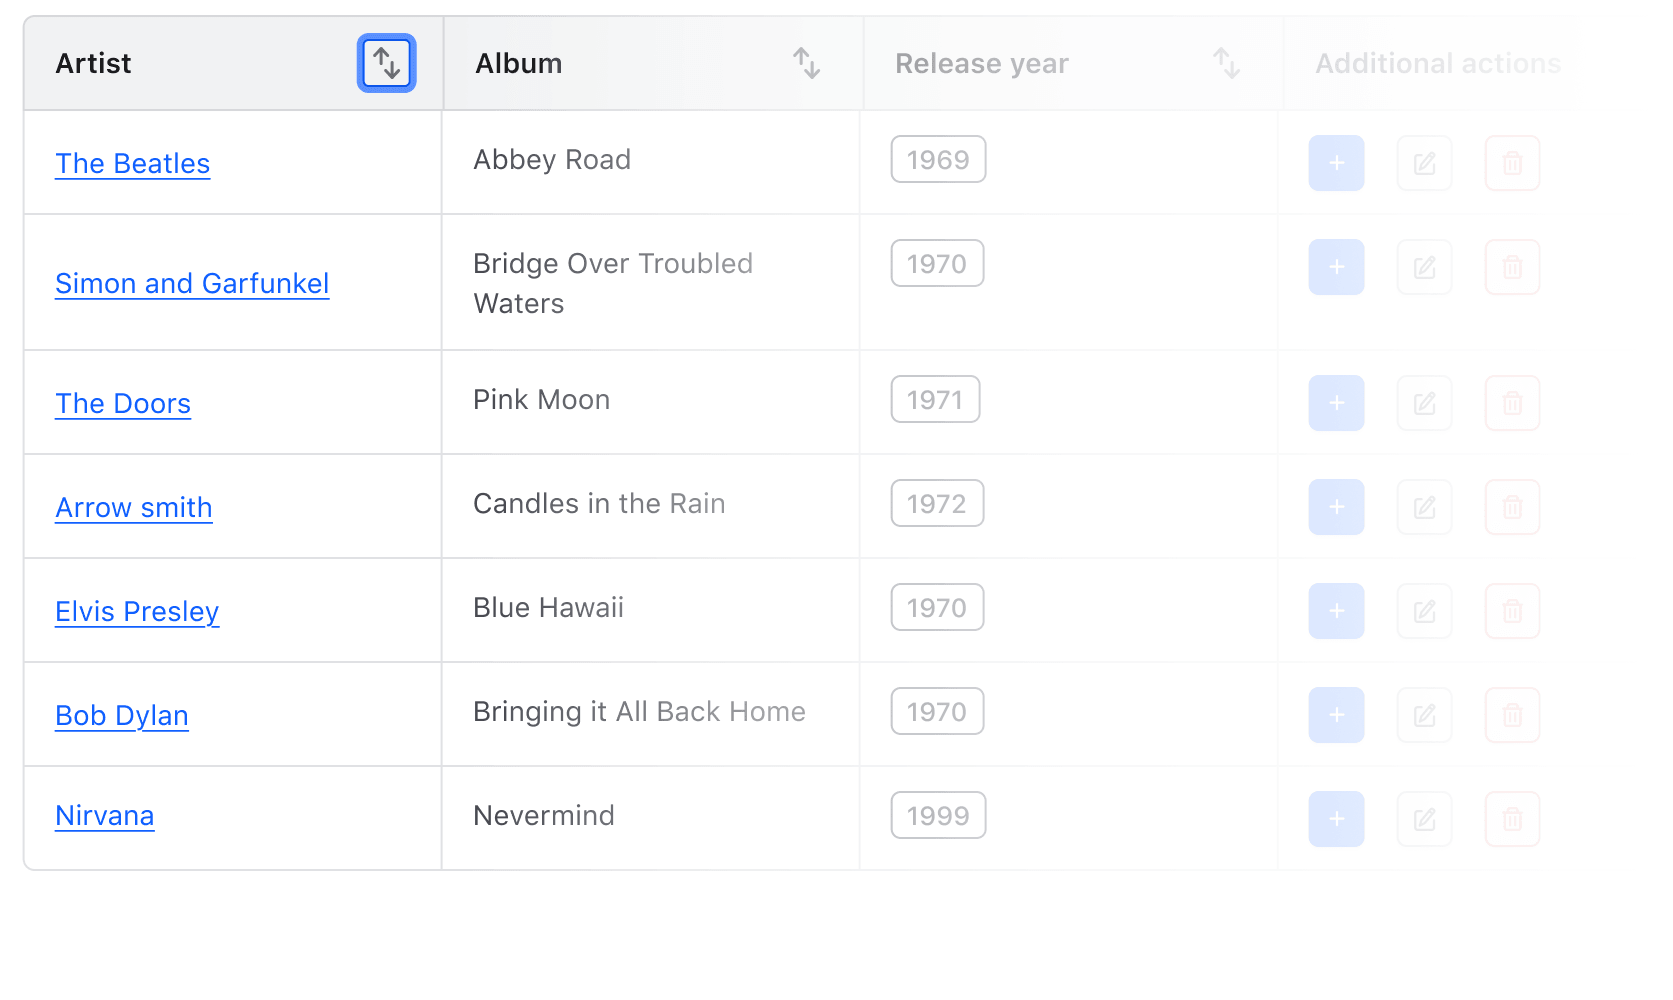Open the Nirvana artist link
The height and width of the screenshot is (1000, 1673).
click(x=104, y=815)
